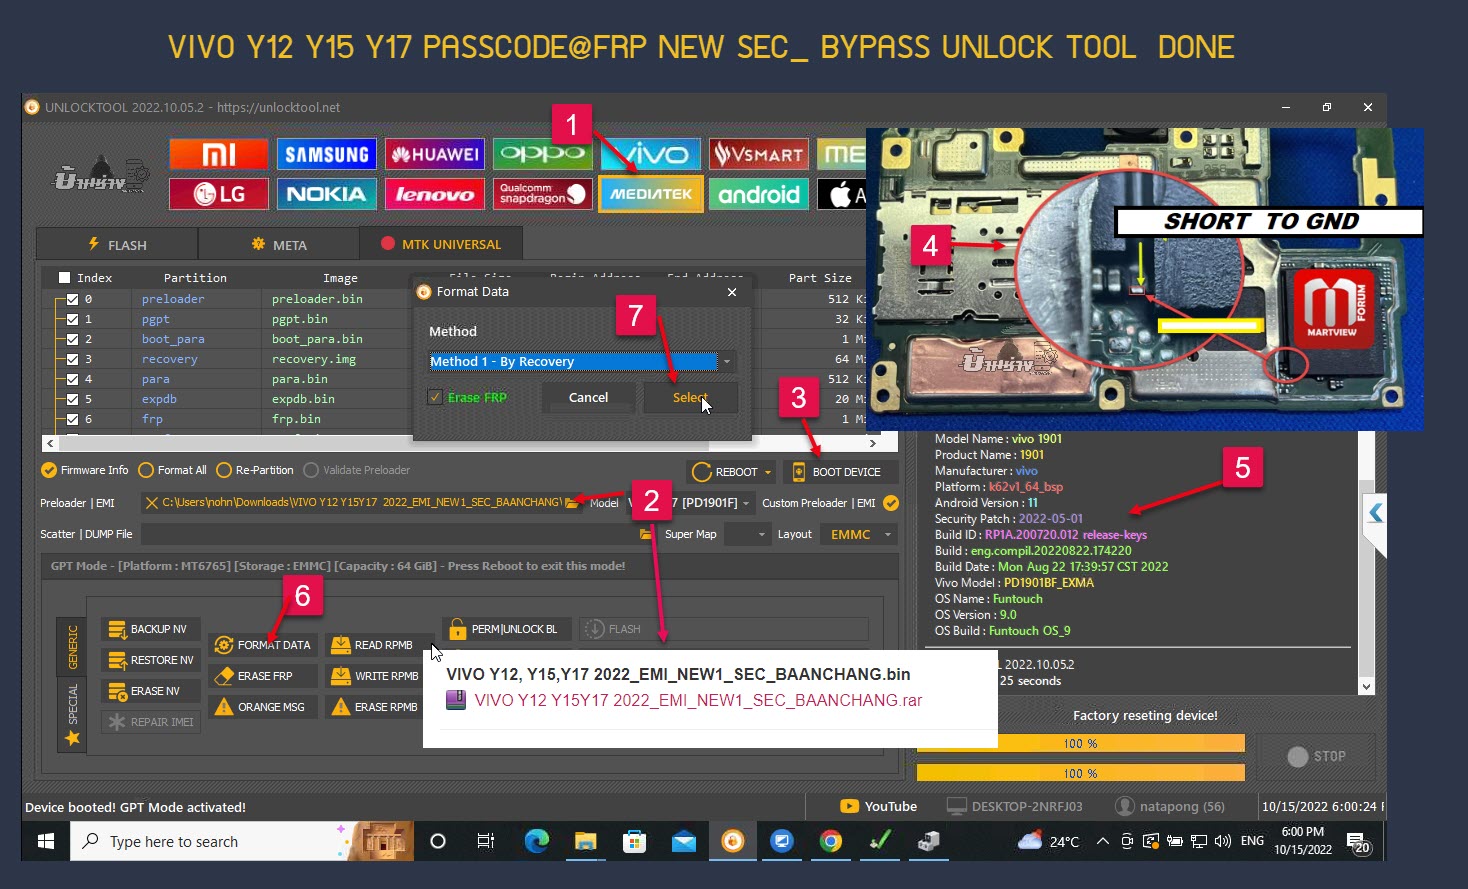Browse for the Preloader EMI file folder icon
The height and width of the screenshot is (889, 1468).
tap(571, 503)
